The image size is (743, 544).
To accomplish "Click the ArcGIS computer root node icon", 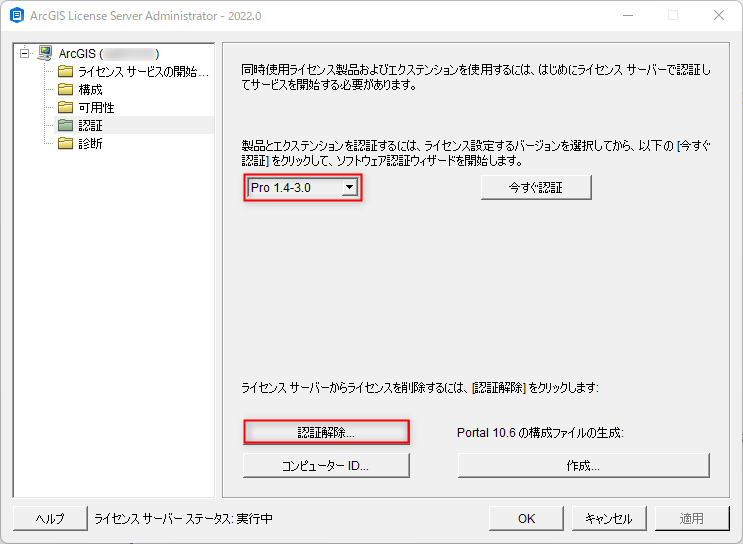I will pos(45,53).
